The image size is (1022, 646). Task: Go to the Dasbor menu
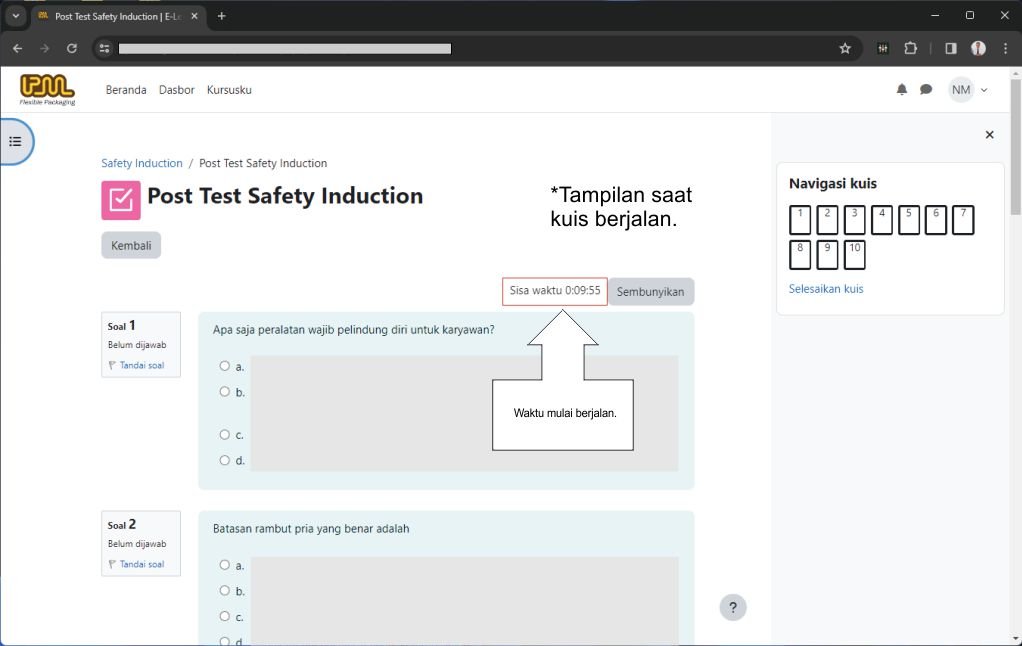[x=176, y=90]
